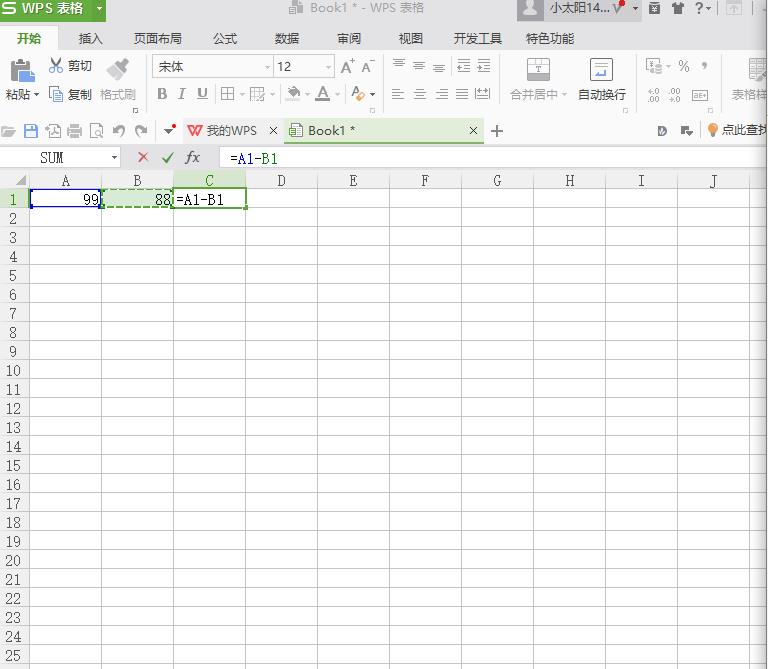The width and height of the screenshot is (768, 669).
Task: Select column D header
Action: pos(281,181)
